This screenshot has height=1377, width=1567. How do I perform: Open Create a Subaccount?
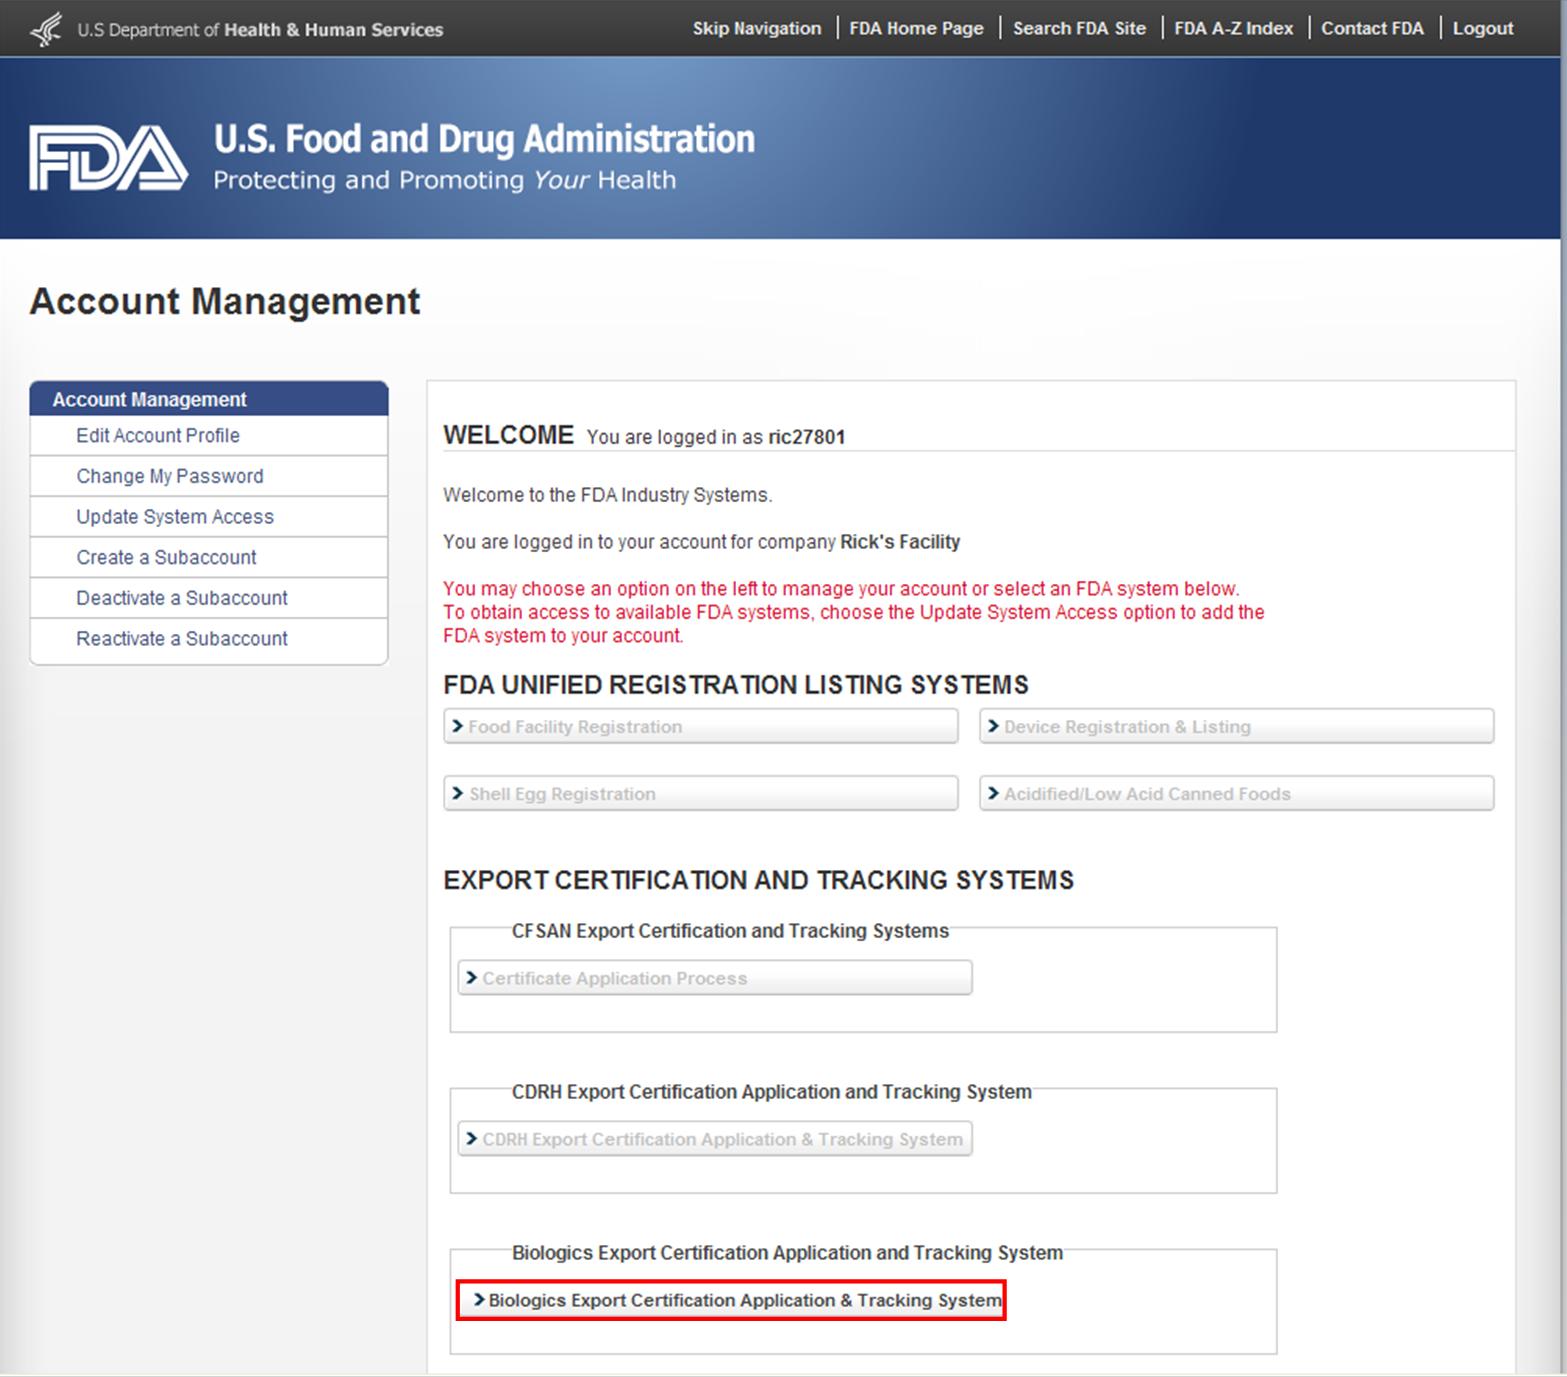tap(166, 557)
